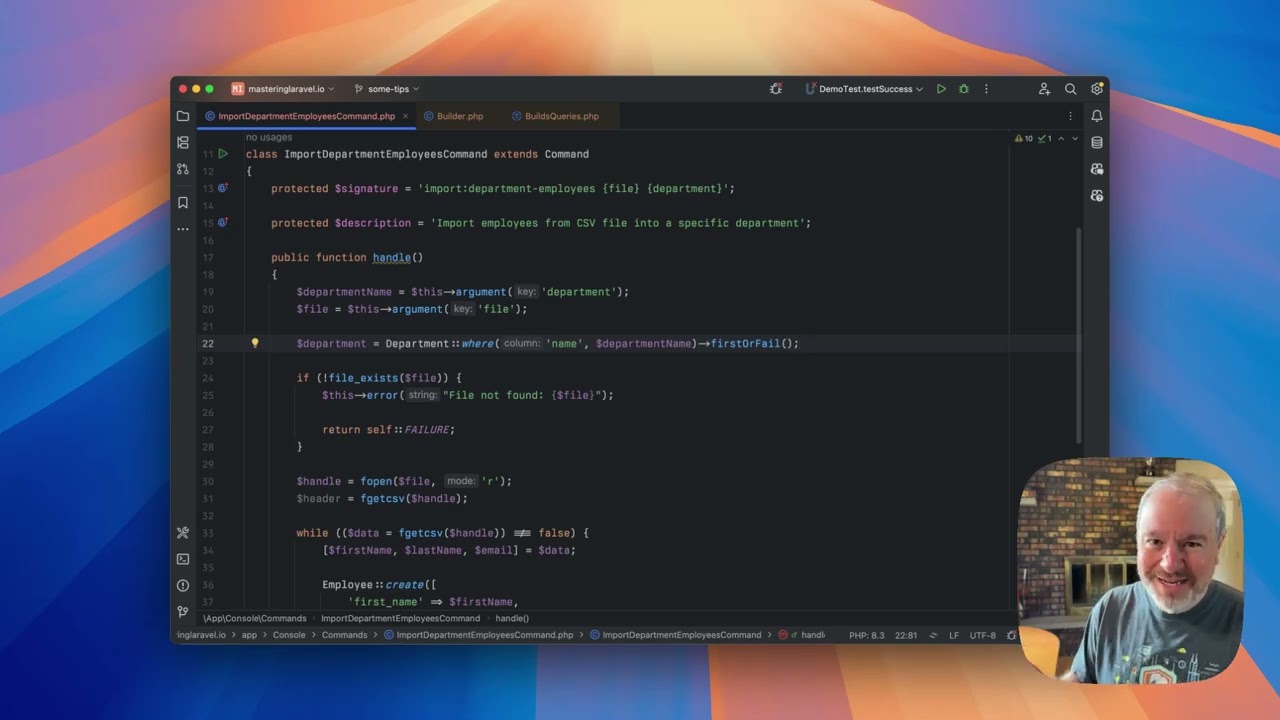1280x720 pixels.
Task: Click \App\Console\Commands in editor breadcrumb
Action: point(254,618)
